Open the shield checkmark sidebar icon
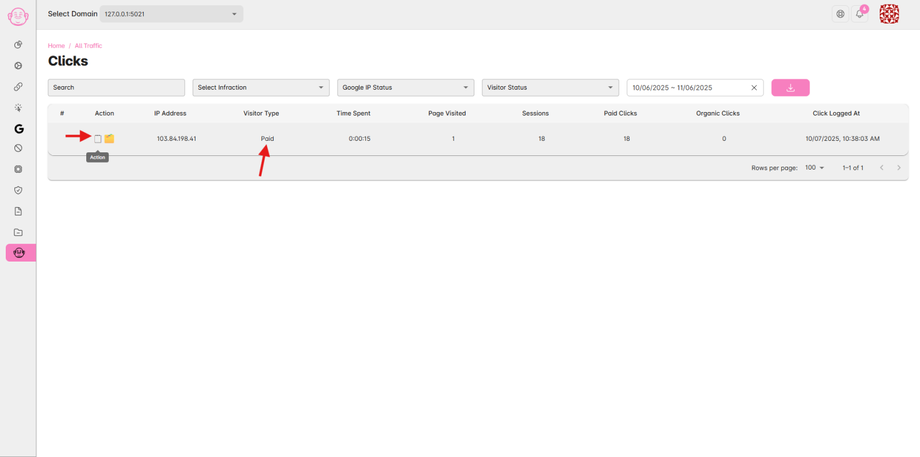This screenshot has height=457, width=920. [18, 190]
